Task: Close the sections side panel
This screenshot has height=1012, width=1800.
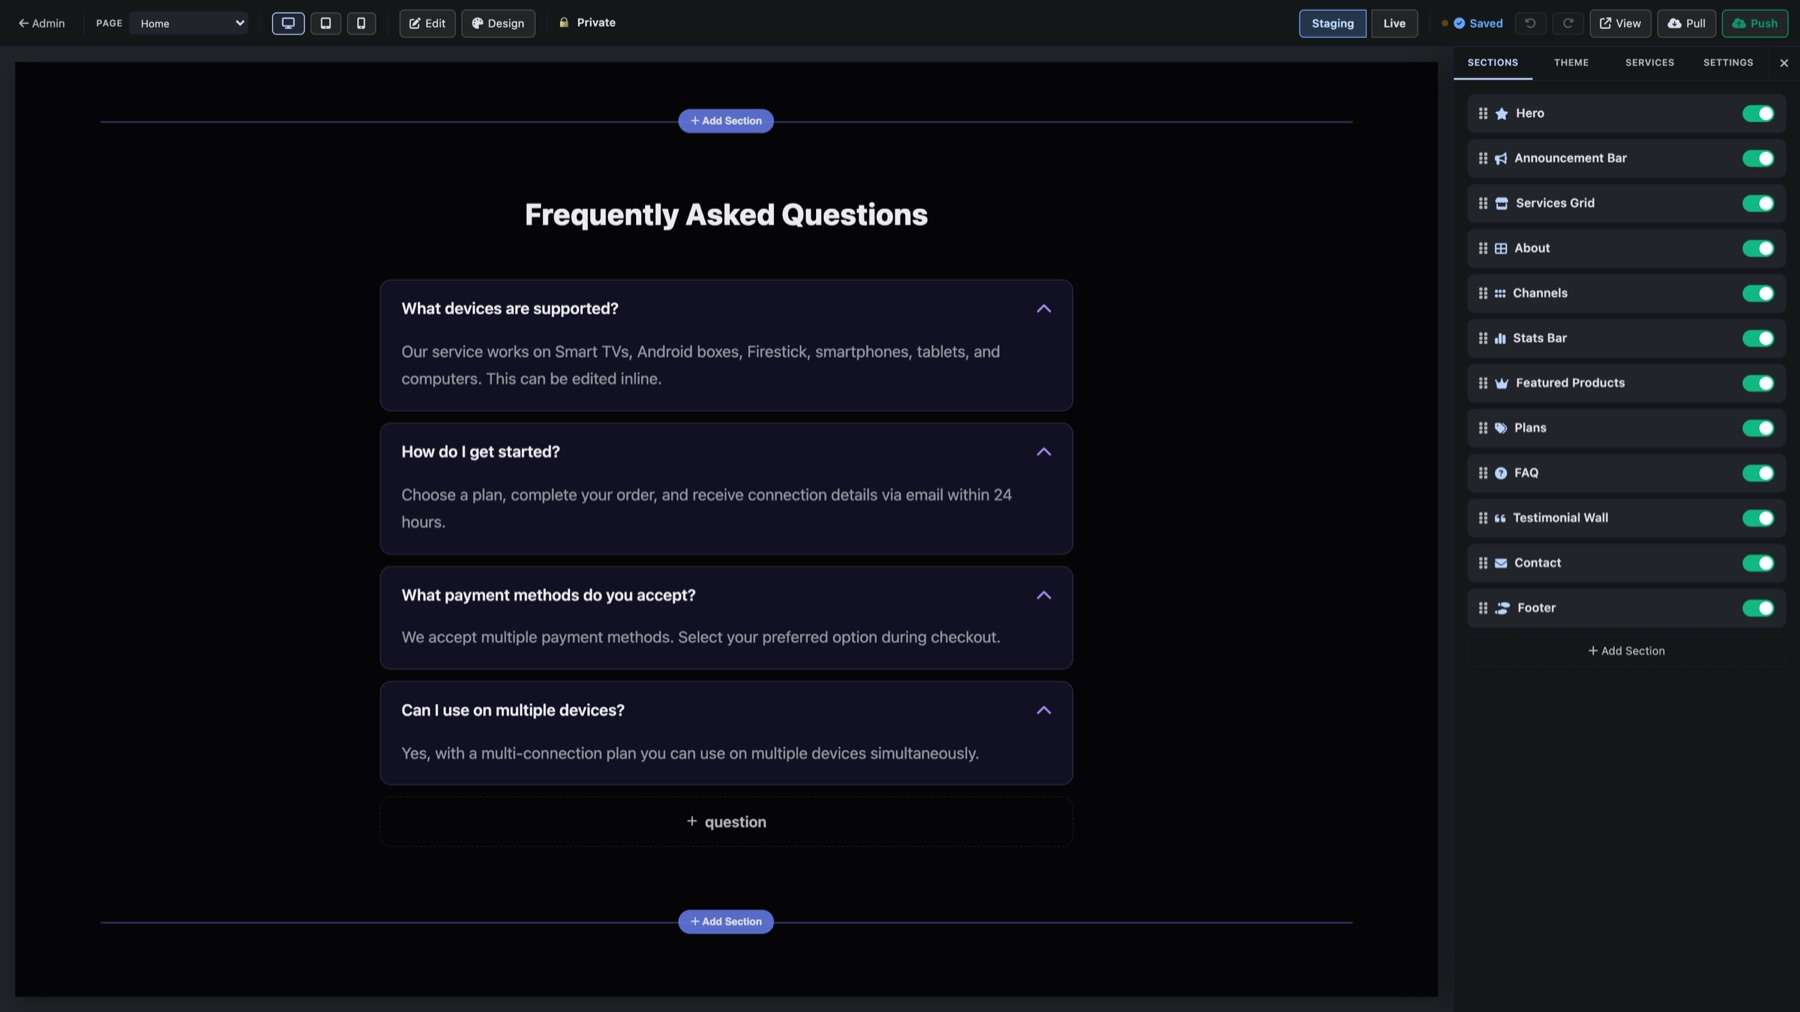Action: pyautogui.click(x=1784, y=63)
